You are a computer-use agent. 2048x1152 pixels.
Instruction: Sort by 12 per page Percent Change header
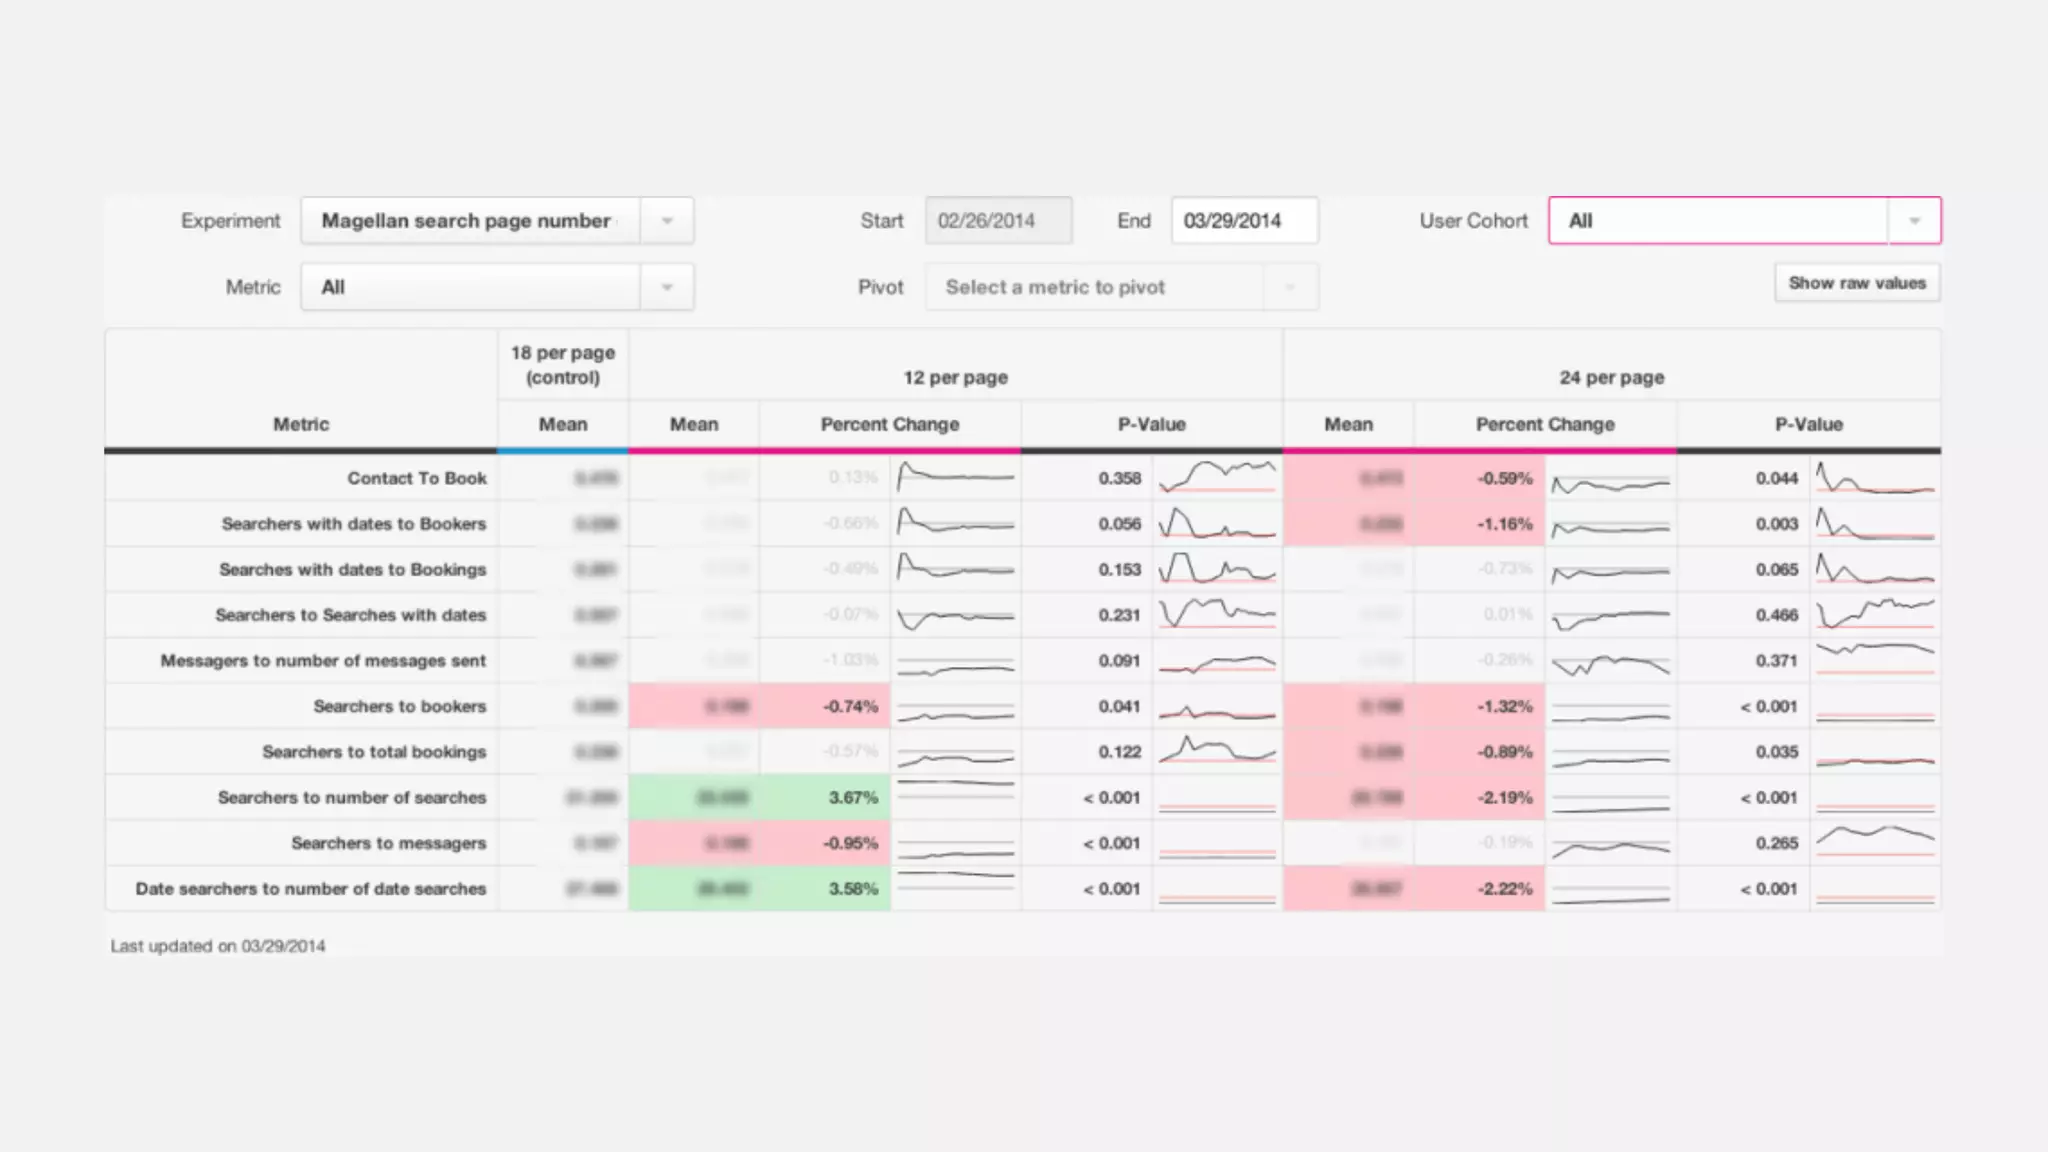[889, 424]
